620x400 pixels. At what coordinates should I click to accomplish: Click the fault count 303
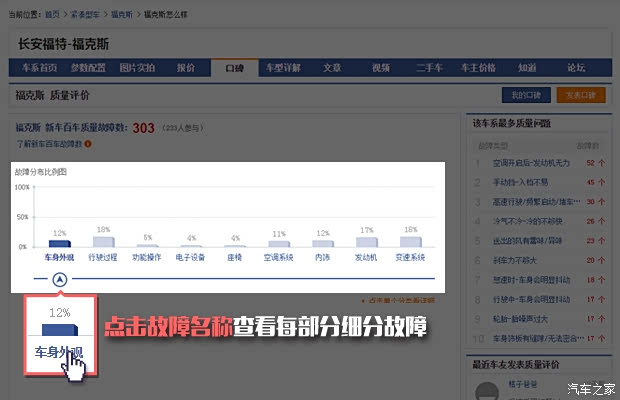point(144,128)
